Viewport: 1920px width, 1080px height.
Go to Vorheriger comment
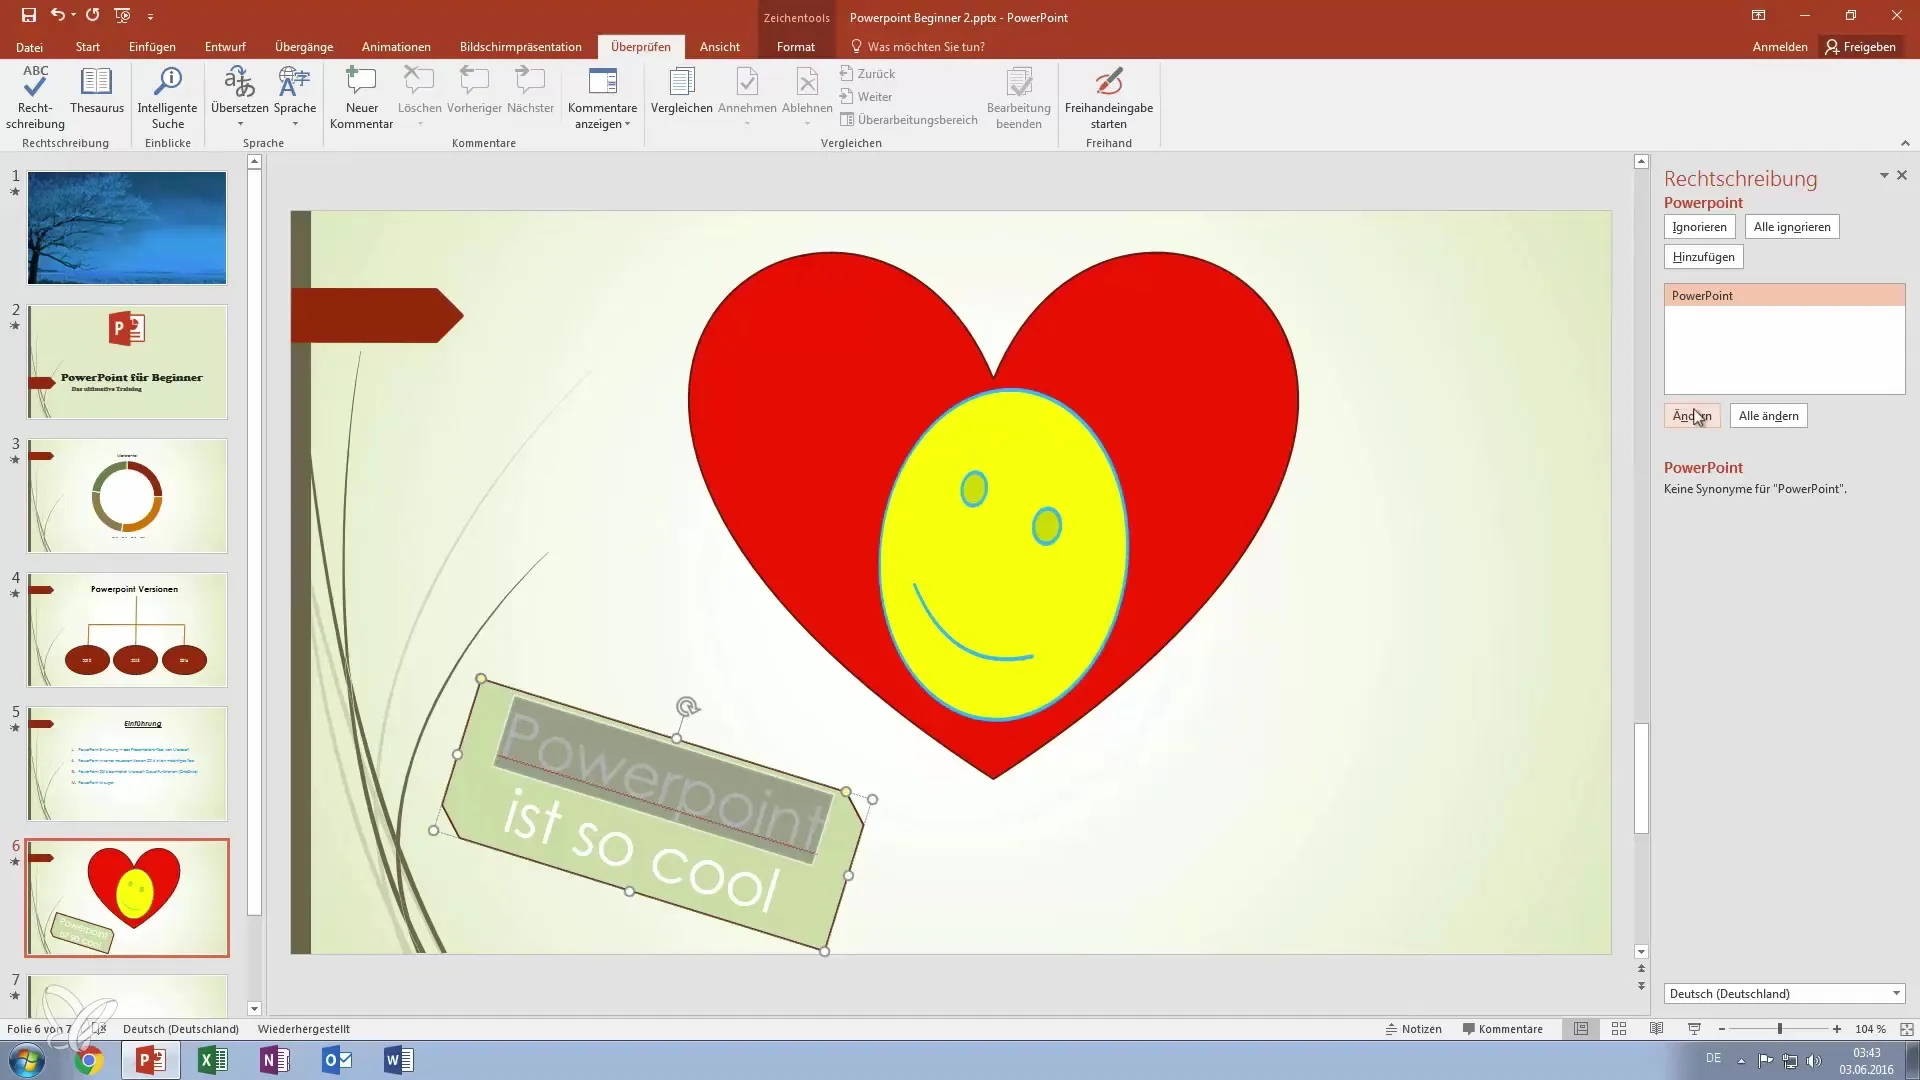474,90
